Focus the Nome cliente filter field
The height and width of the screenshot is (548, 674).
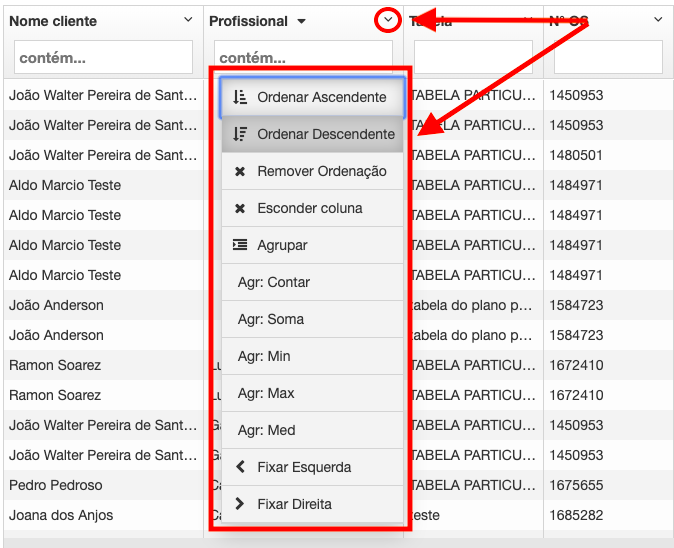(103, 57)
